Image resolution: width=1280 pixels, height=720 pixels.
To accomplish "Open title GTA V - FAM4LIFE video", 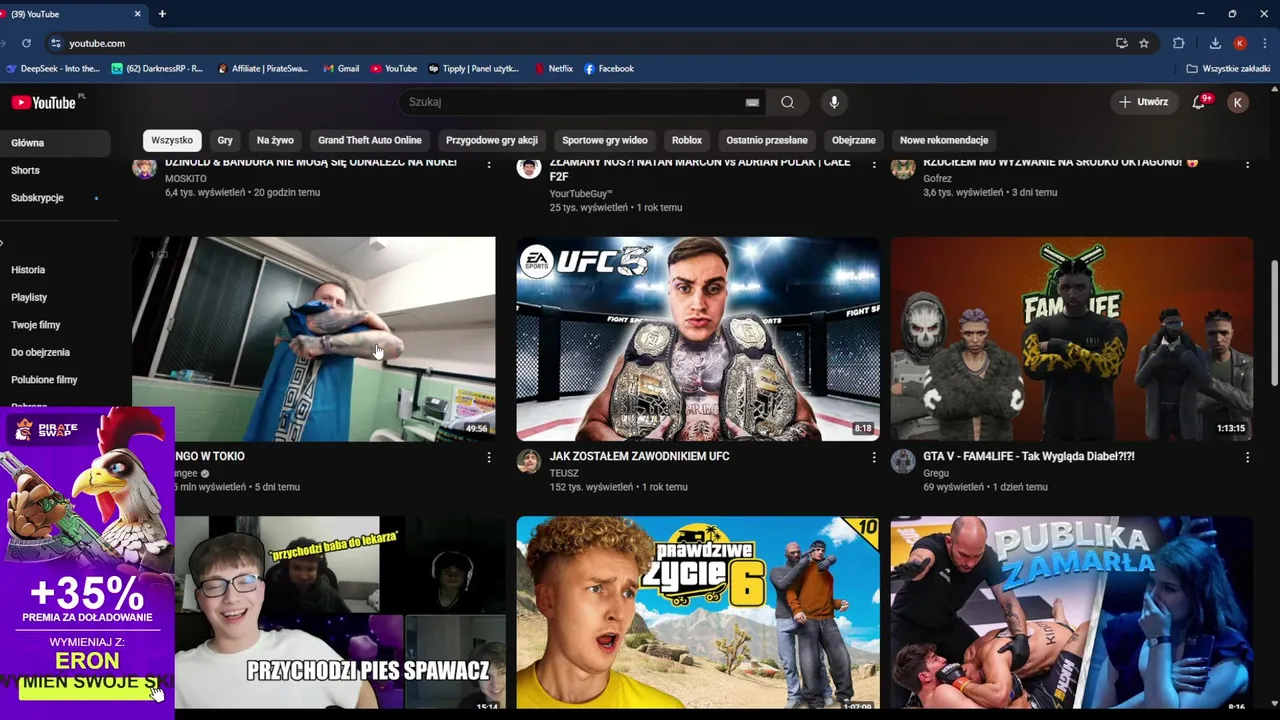I will [1029, 456].
